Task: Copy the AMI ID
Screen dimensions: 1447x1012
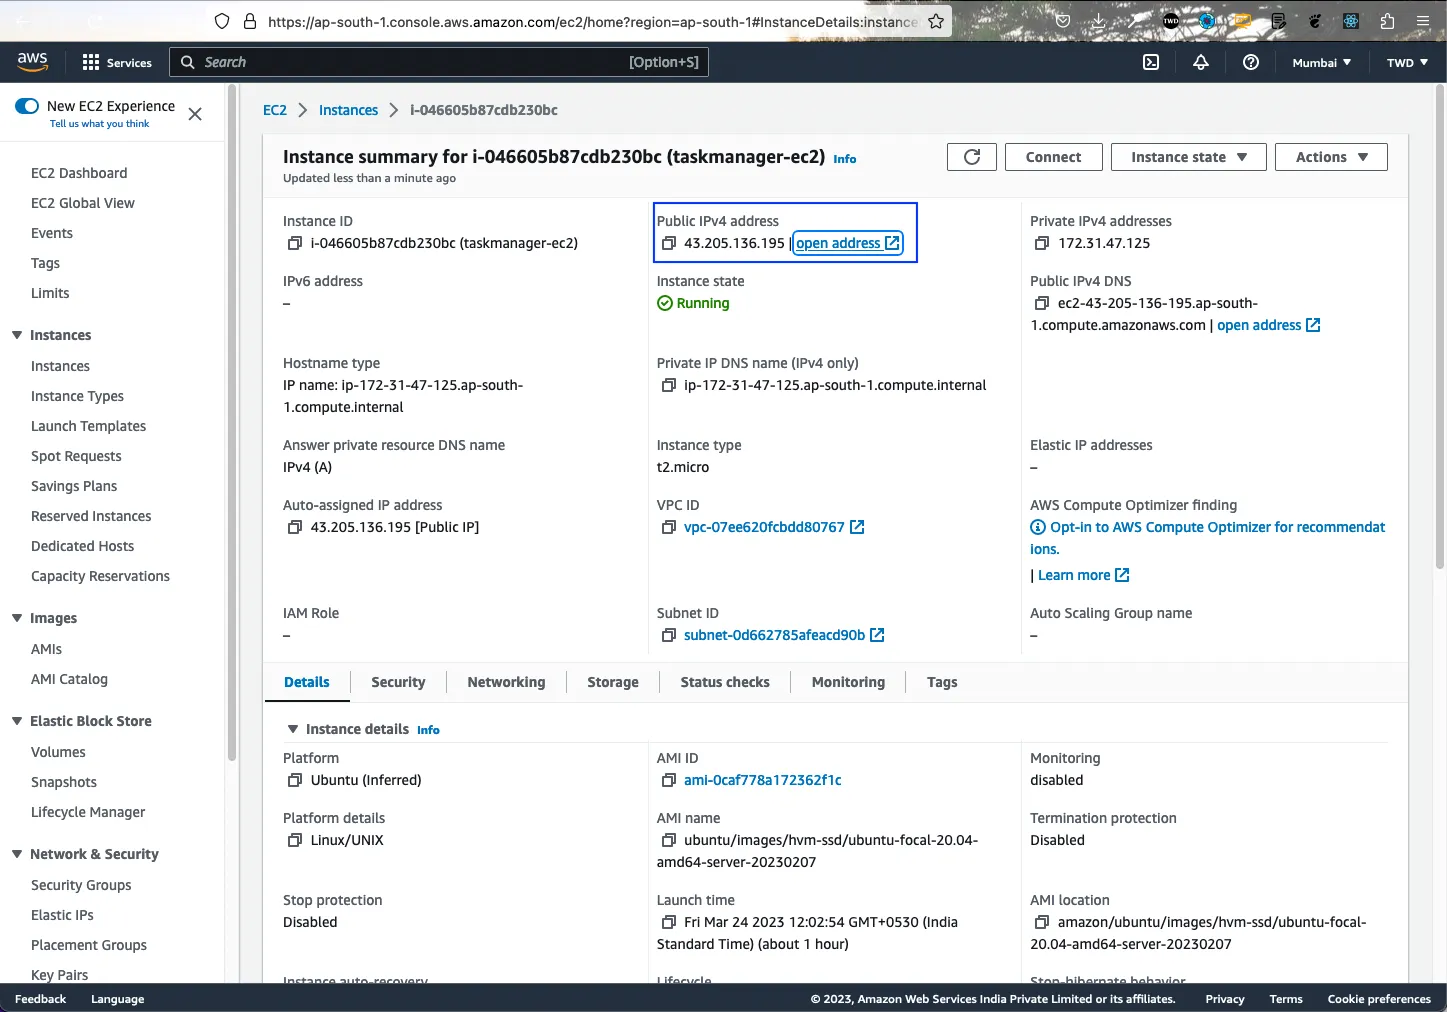Action: click(669, 780)
